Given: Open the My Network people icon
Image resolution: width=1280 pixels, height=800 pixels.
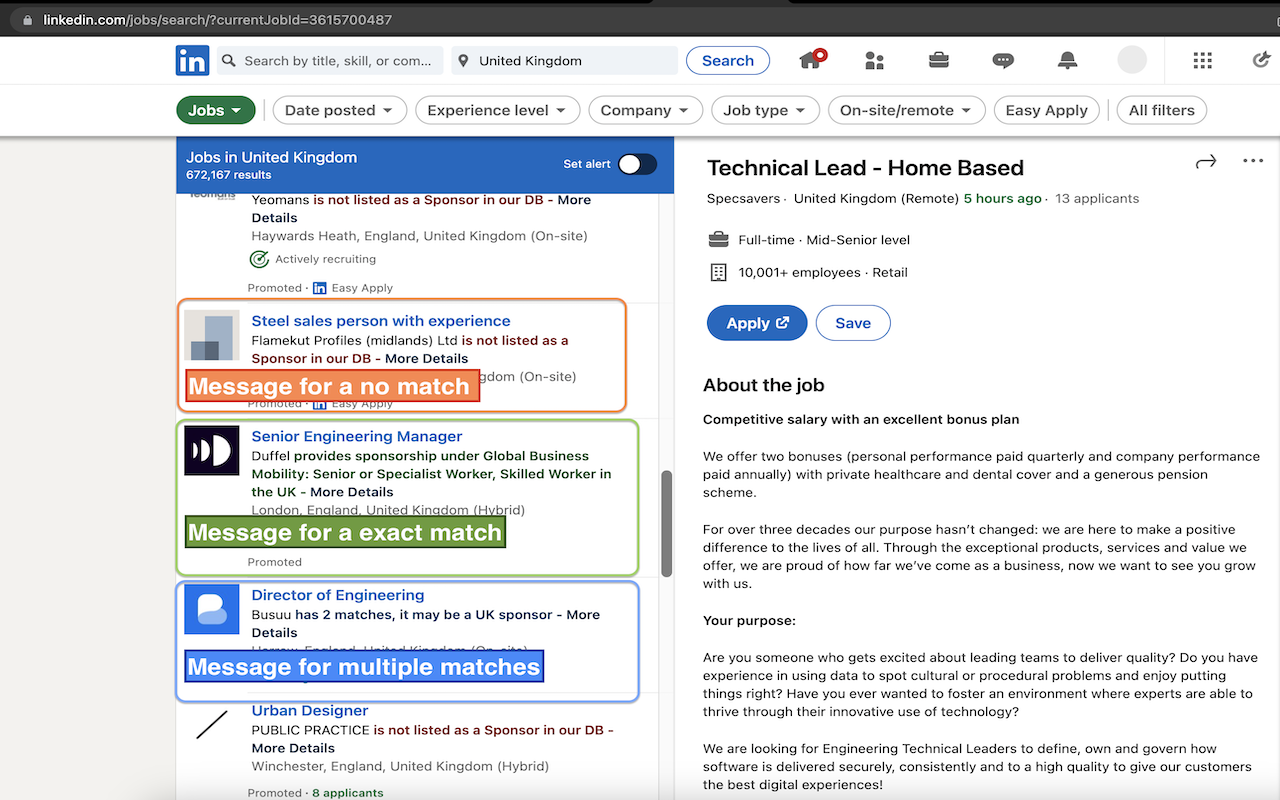Looking at the screenshot, I should click(x=875, y=61).
